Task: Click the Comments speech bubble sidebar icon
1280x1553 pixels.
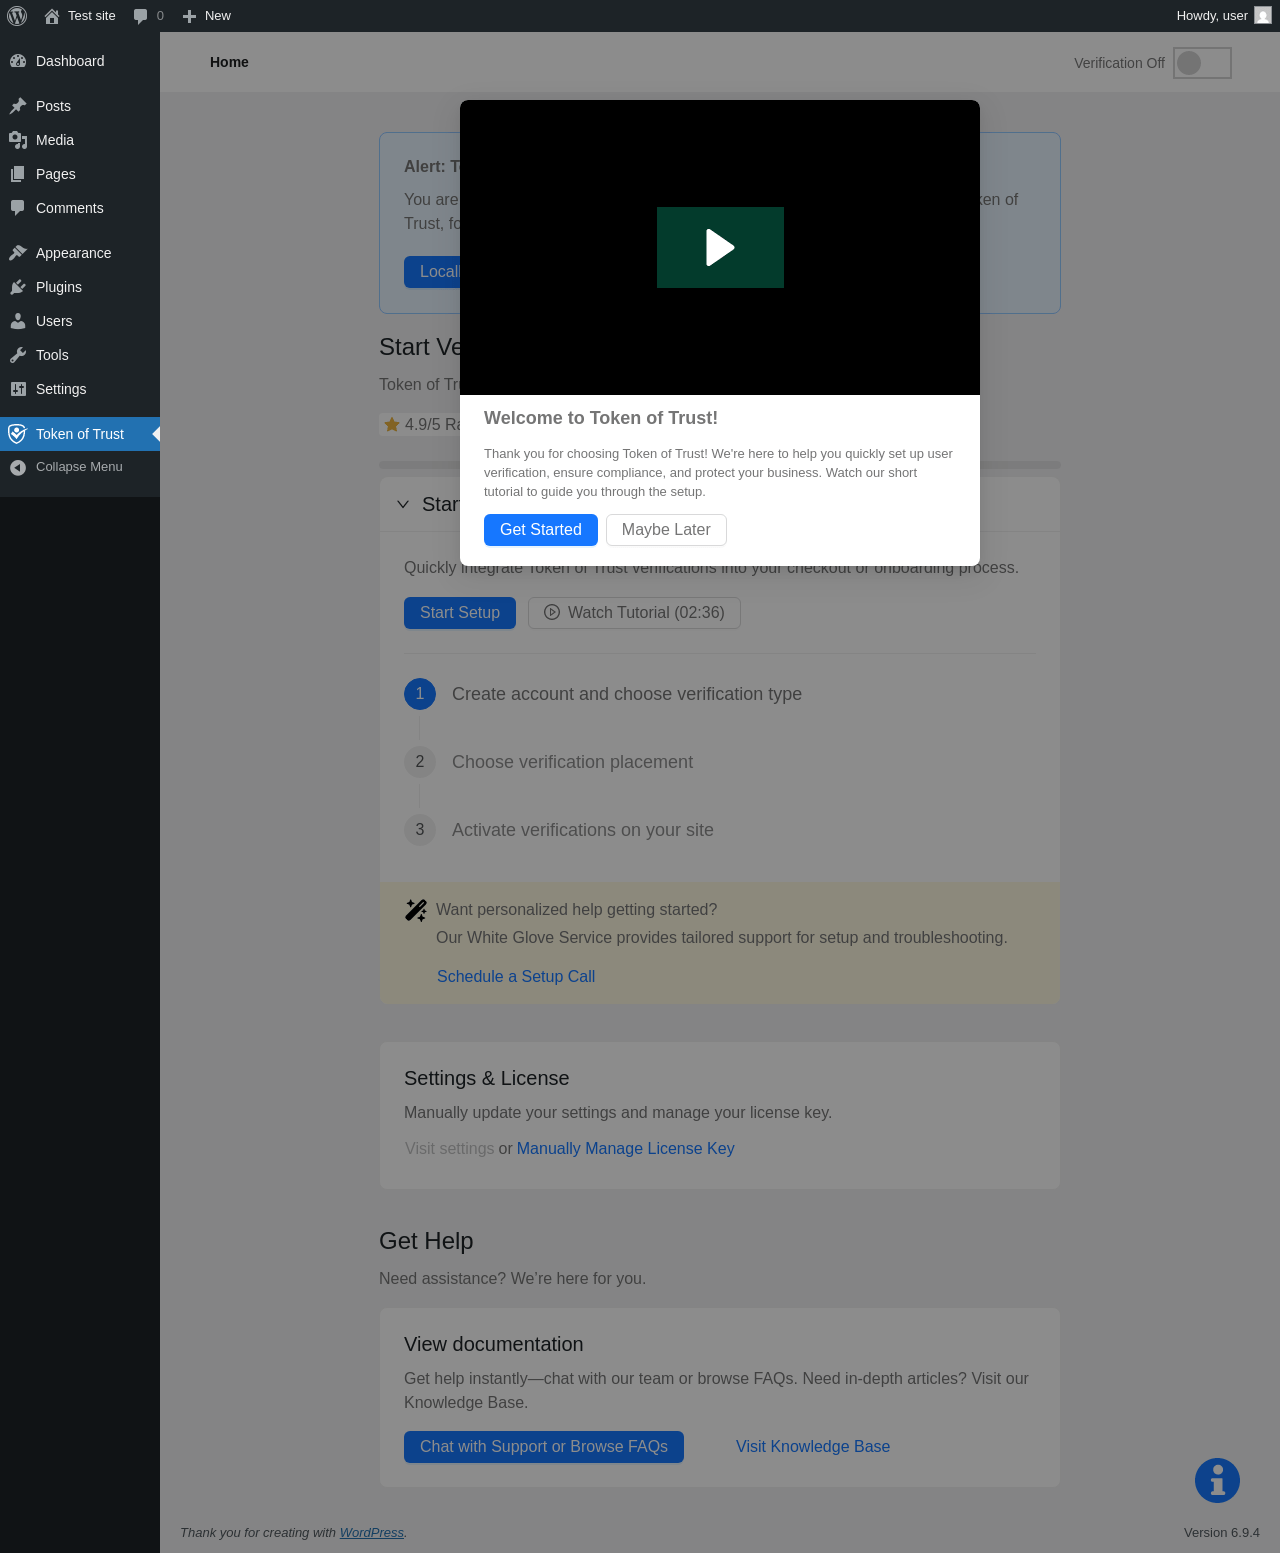Action: tap(18, 208)
